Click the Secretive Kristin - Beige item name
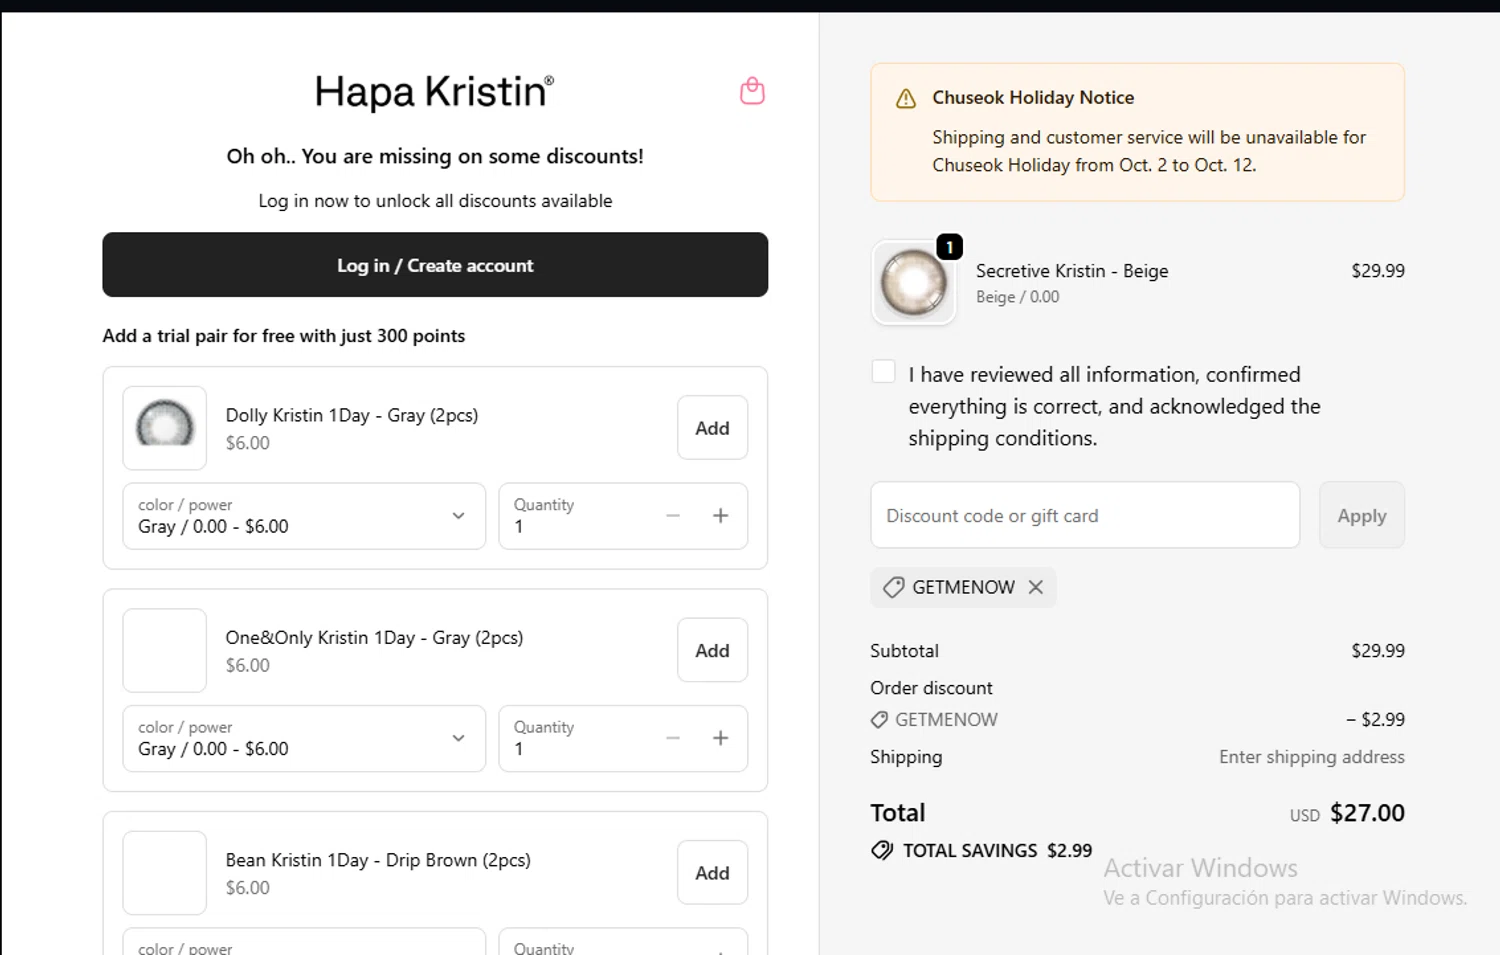The width and height of the screenshot is (1500, 955). [x=1072, y=271]
